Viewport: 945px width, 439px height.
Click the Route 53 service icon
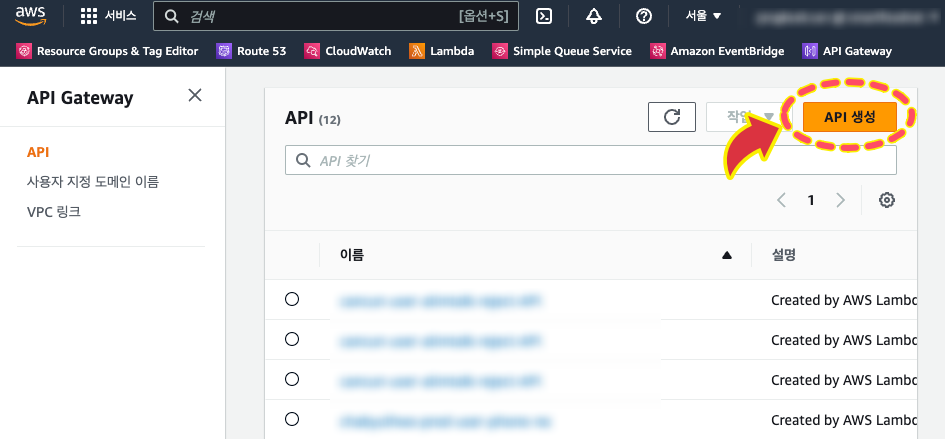point(224,51)
